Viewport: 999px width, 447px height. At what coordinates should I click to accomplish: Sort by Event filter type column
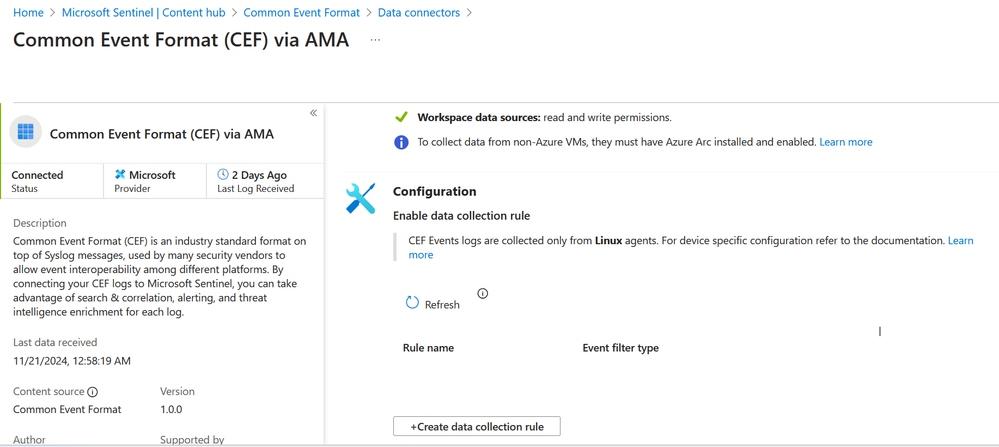pyautogui.click(x=620, y=348)
